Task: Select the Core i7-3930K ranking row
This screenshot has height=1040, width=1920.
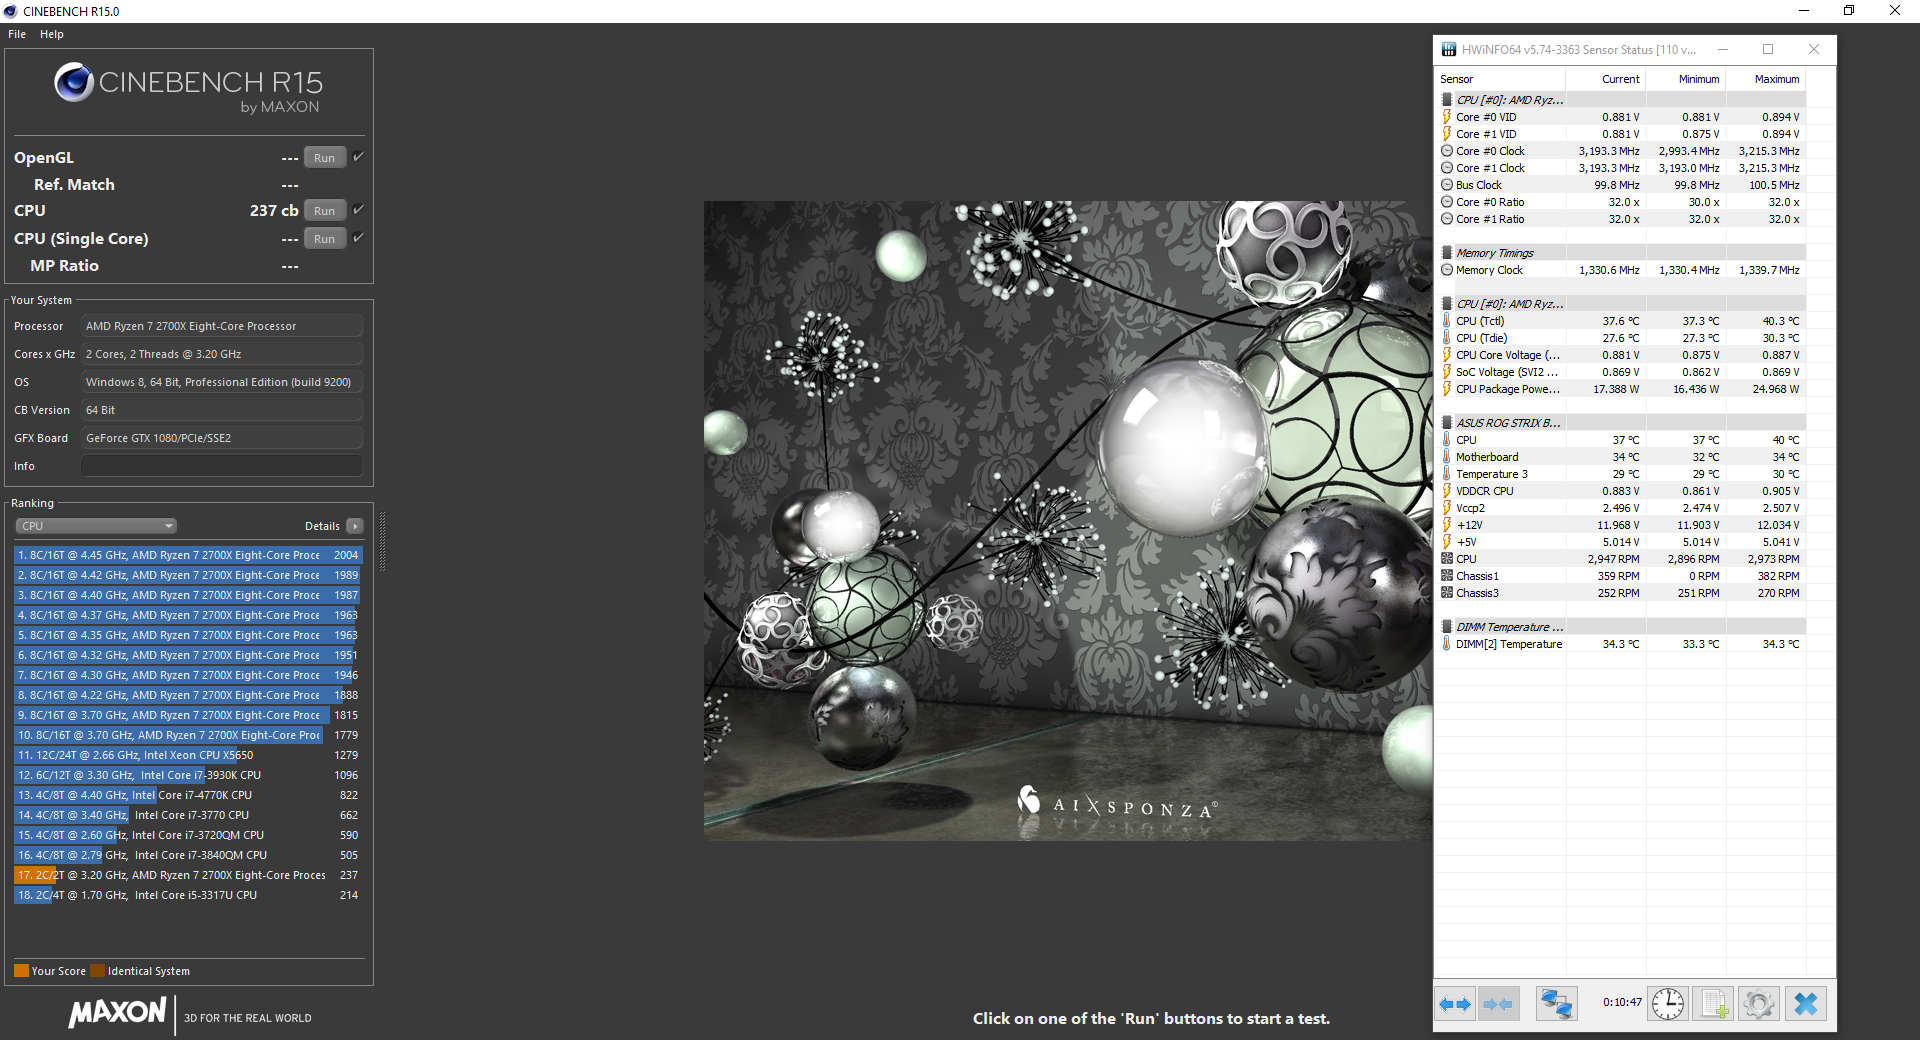Action: coord(188,775)
